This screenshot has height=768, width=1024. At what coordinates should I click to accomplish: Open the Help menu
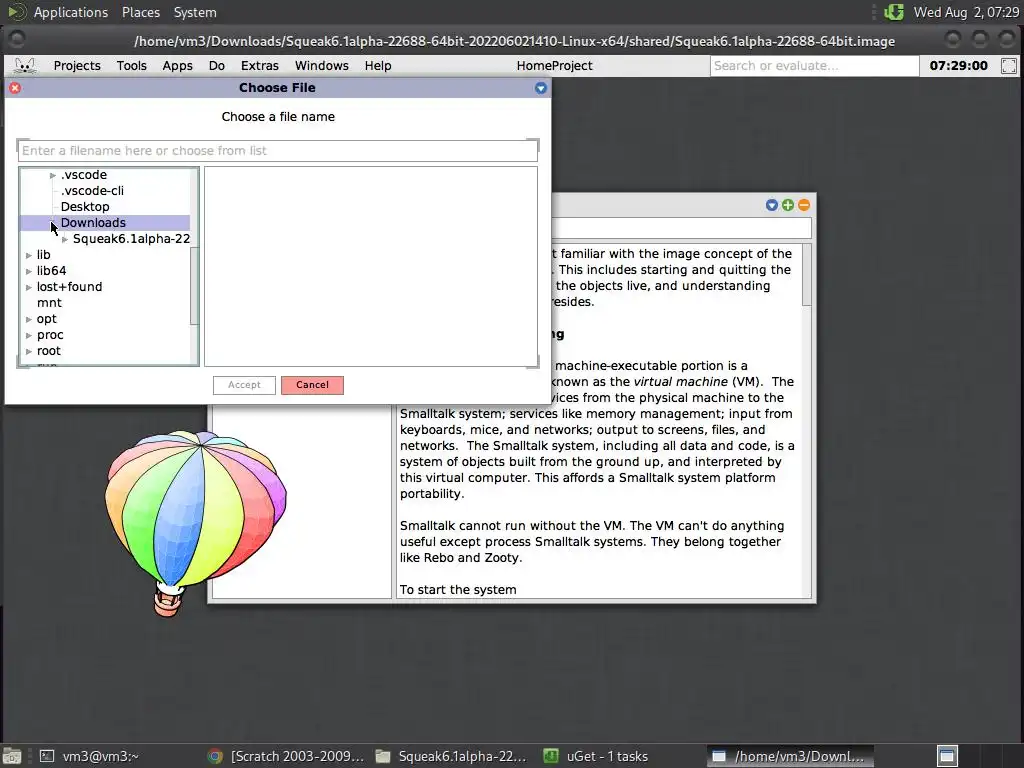(378, 66)
